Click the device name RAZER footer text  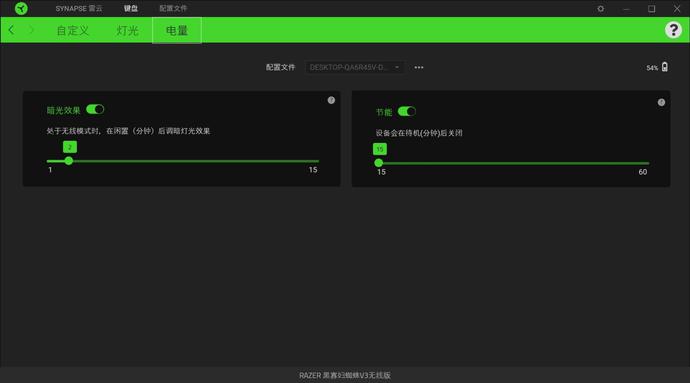[x=345, y=376]
